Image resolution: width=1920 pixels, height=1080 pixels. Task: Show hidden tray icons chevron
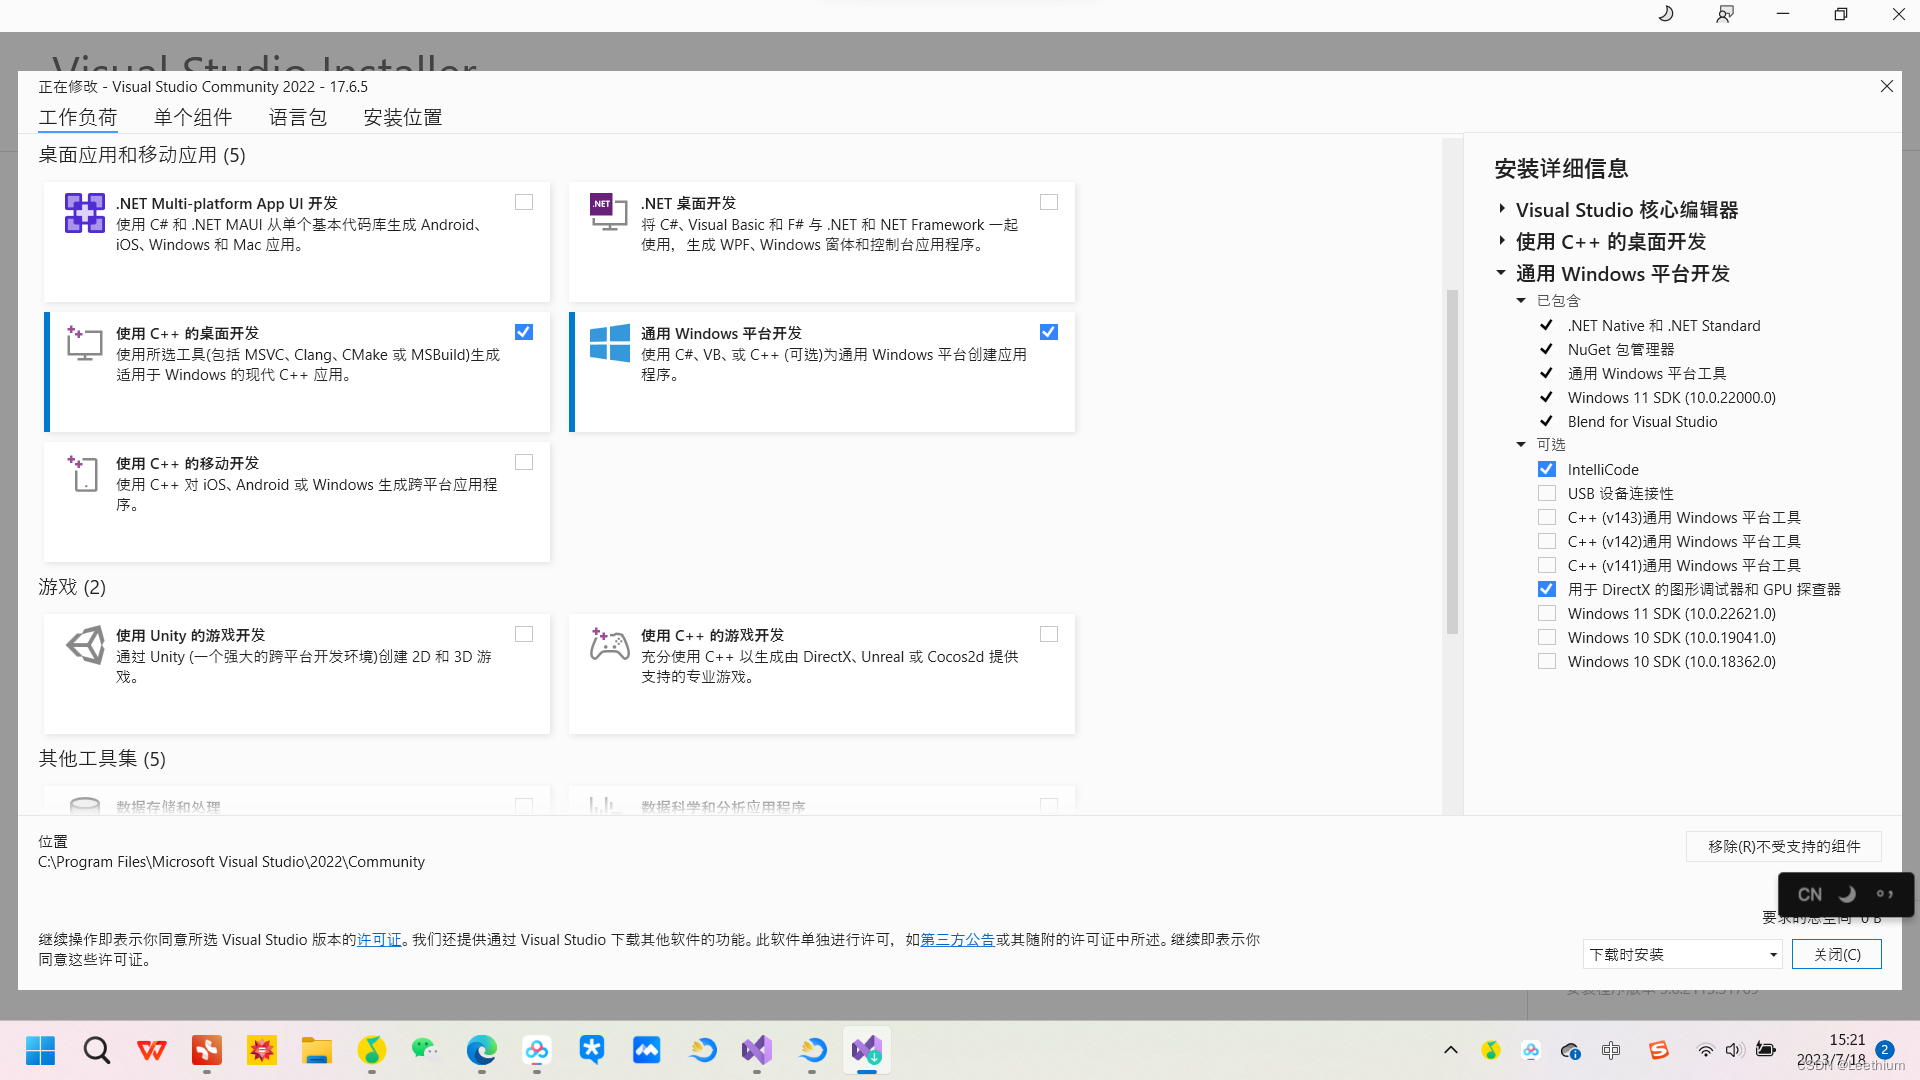(1451, 1050)
